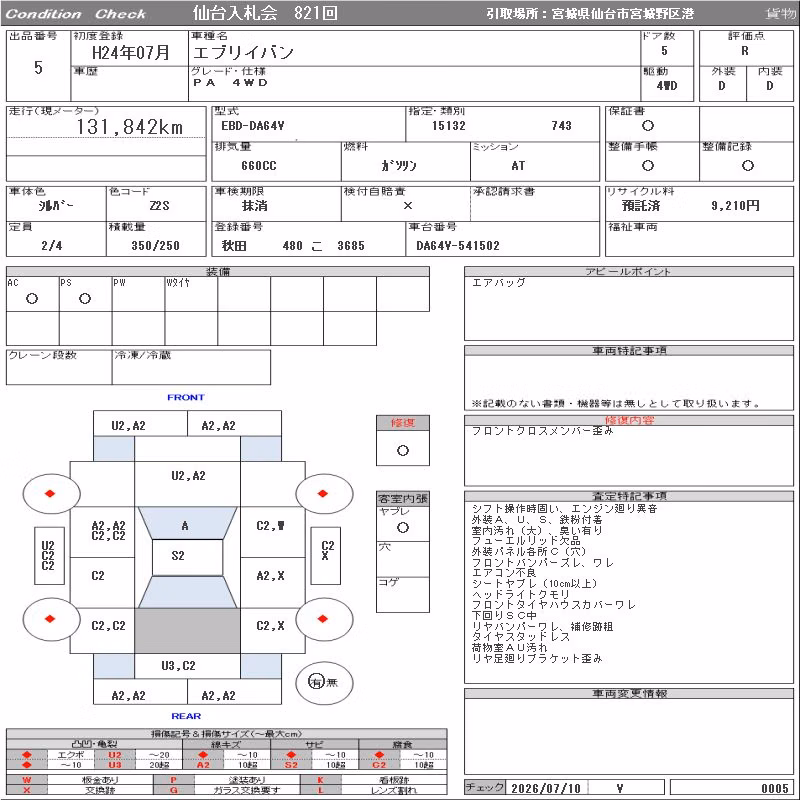Image resolution: width=800 pixels, height=800 pixels.
Task: Click the C2 X right side box
Action: [x=326, y=556]
